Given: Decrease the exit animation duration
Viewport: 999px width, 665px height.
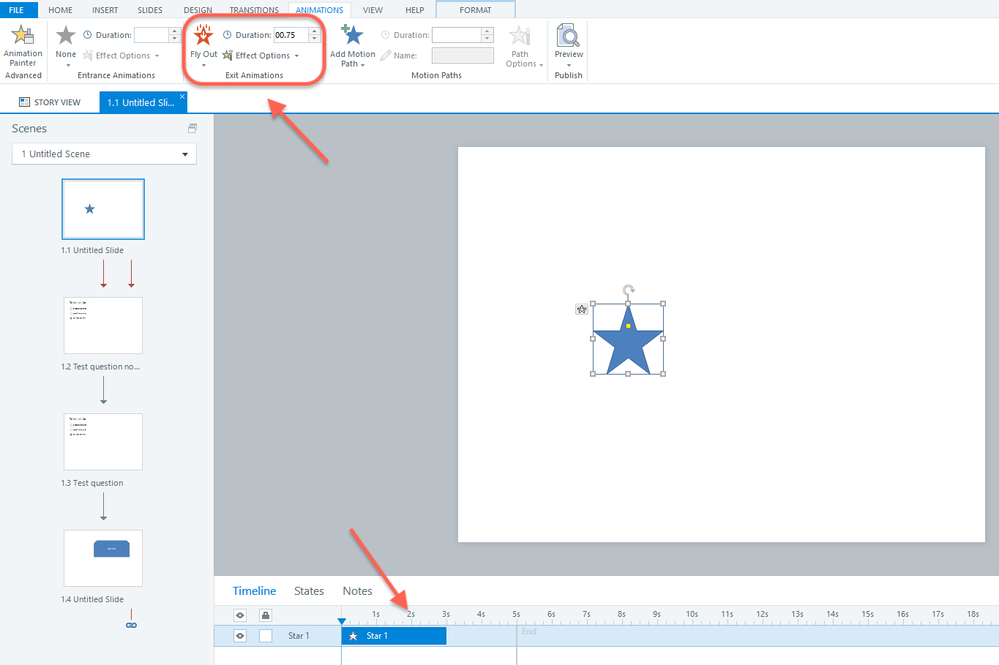Looking at the screenshot, I should (314, 39).
